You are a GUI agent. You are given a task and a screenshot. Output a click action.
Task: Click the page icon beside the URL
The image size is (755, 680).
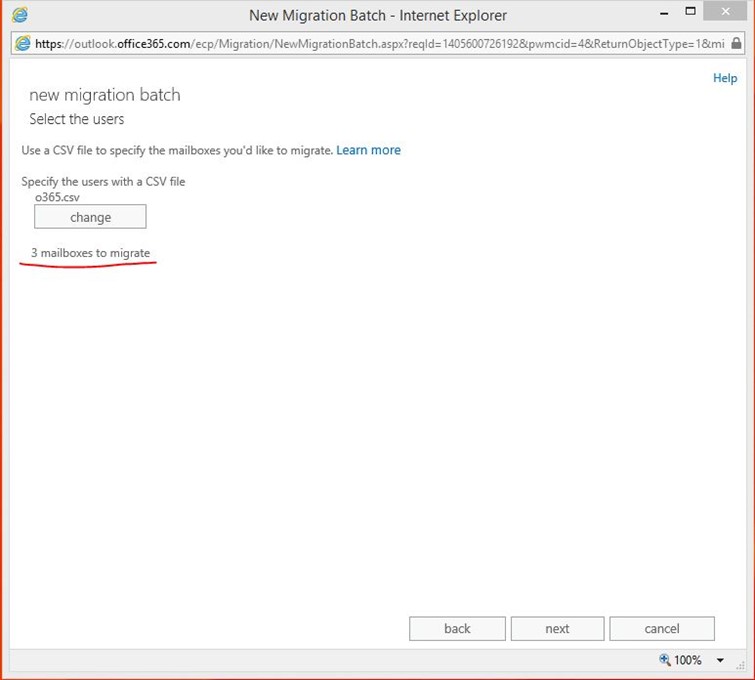pyautogui.click(x=22, y=44)
